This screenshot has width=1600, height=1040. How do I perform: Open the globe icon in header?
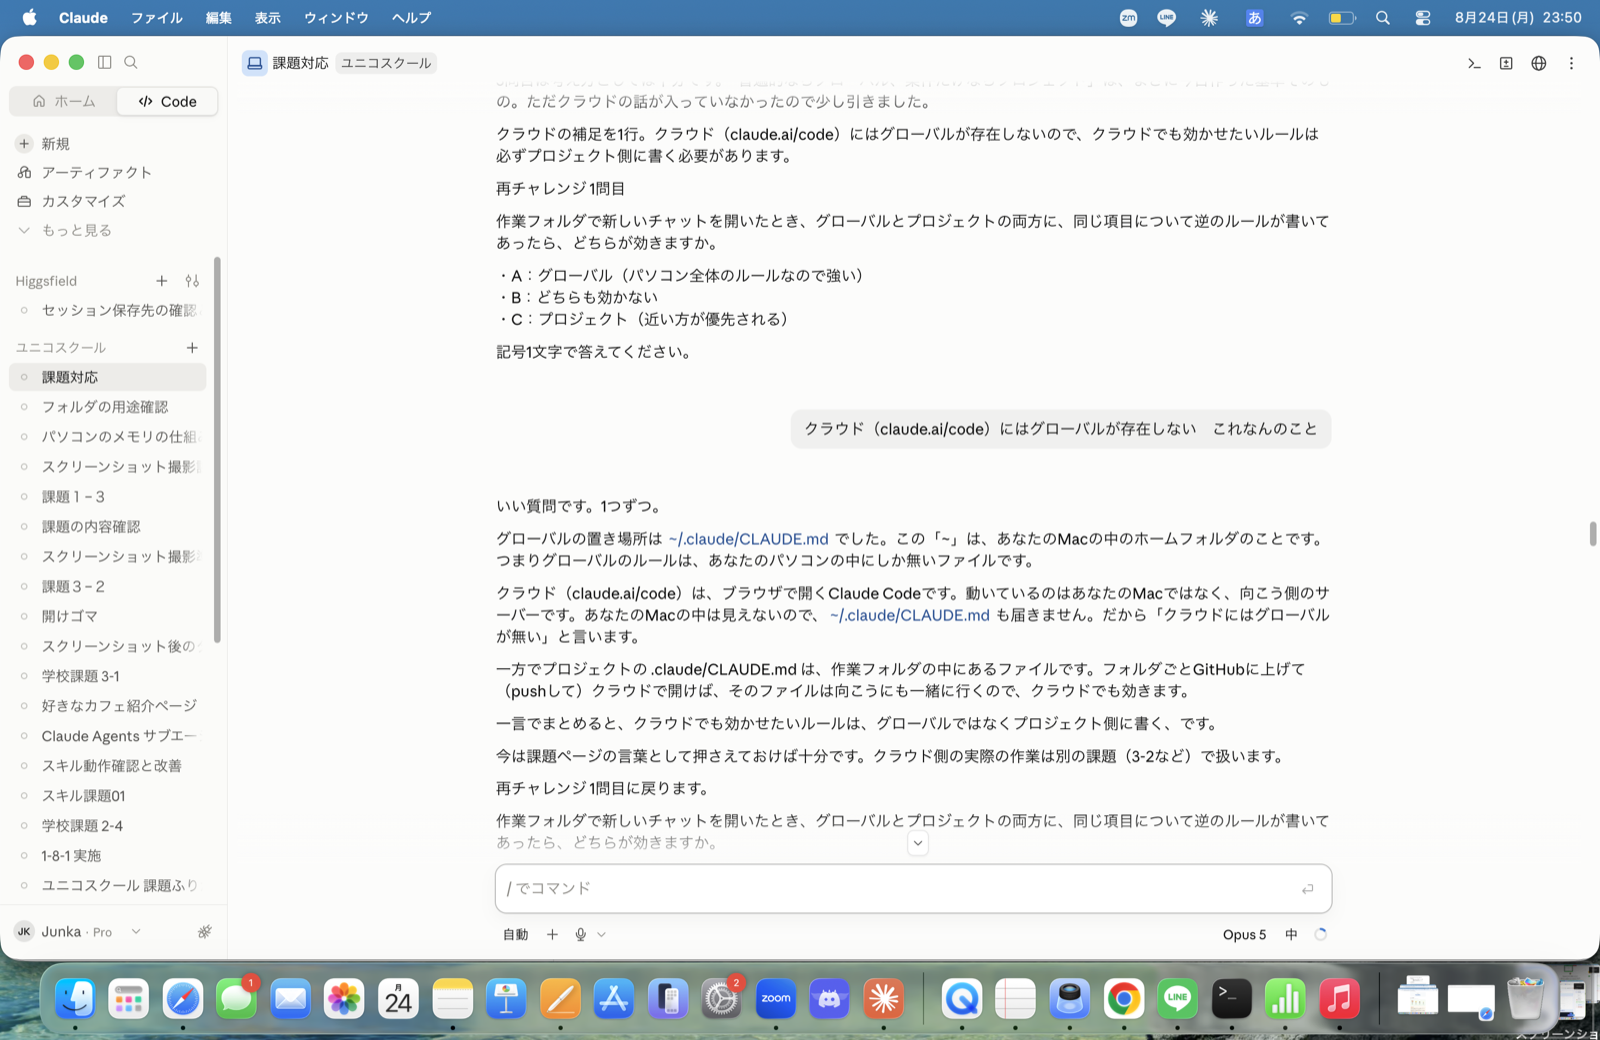coord(1539,63)
